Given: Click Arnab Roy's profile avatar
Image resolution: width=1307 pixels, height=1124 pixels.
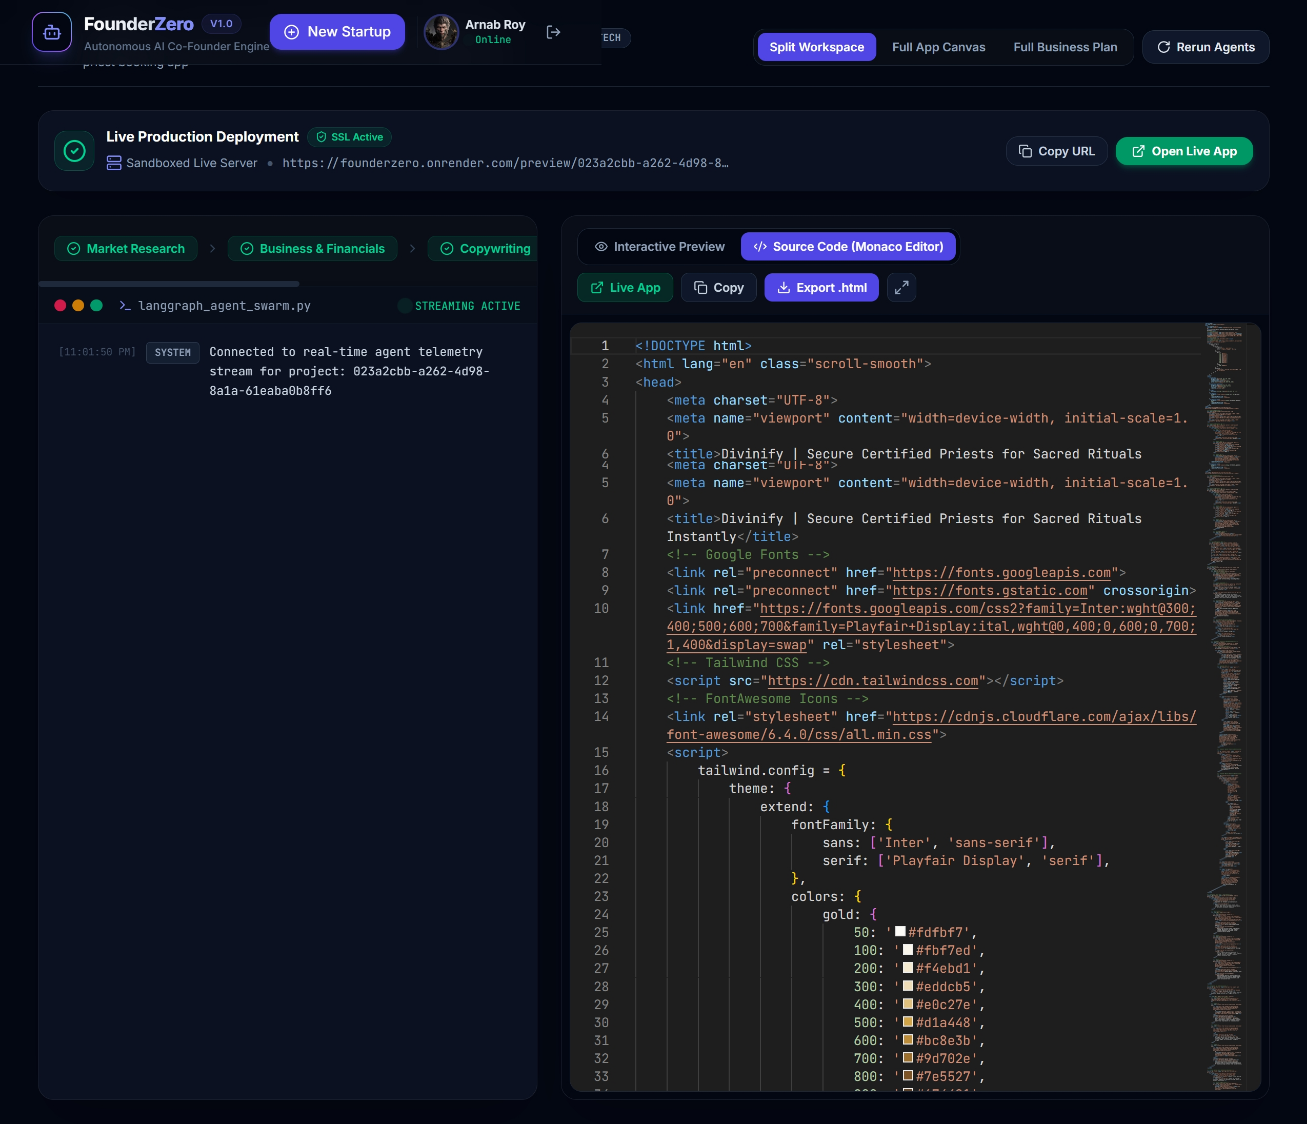Looking at the screenshot, I should click(x=441, y=32).
